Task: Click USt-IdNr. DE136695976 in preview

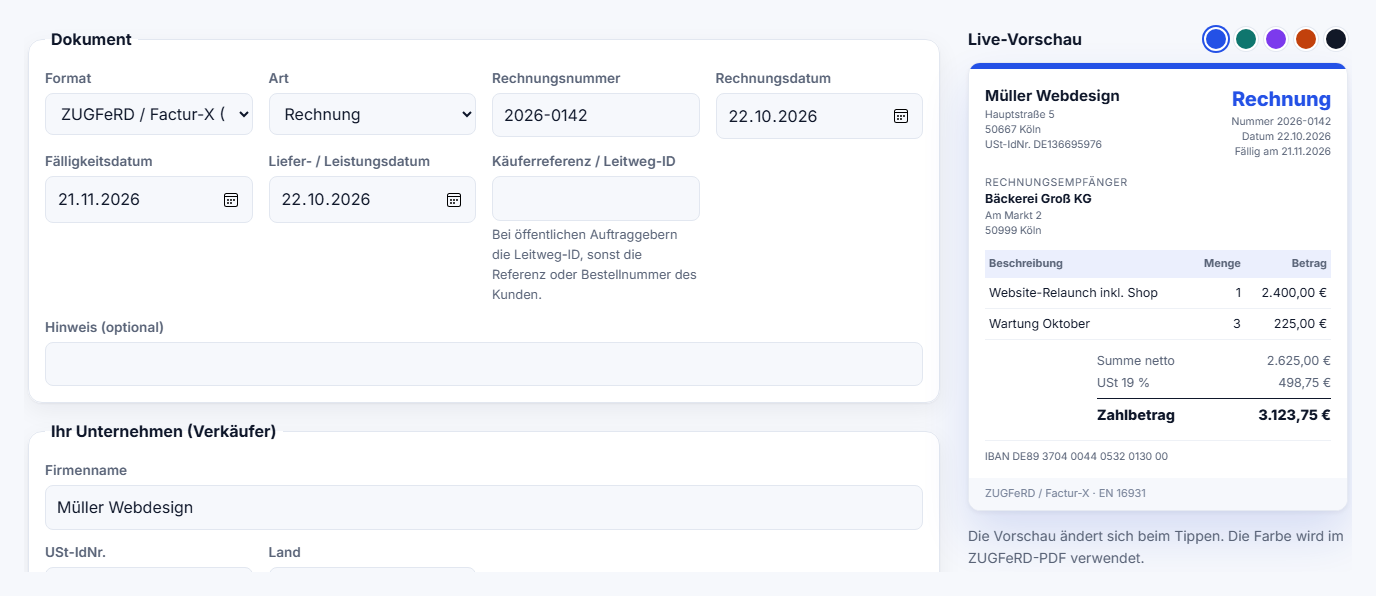Action: (1043, 144)
